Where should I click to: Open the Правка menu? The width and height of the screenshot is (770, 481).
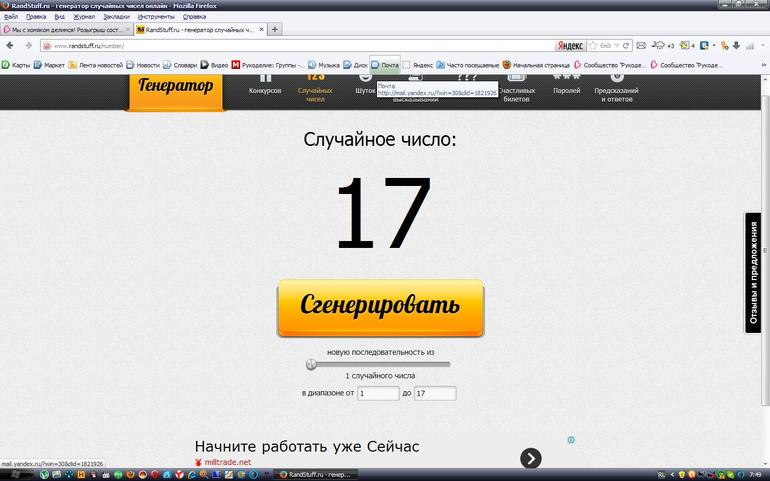tap(36, 17)
